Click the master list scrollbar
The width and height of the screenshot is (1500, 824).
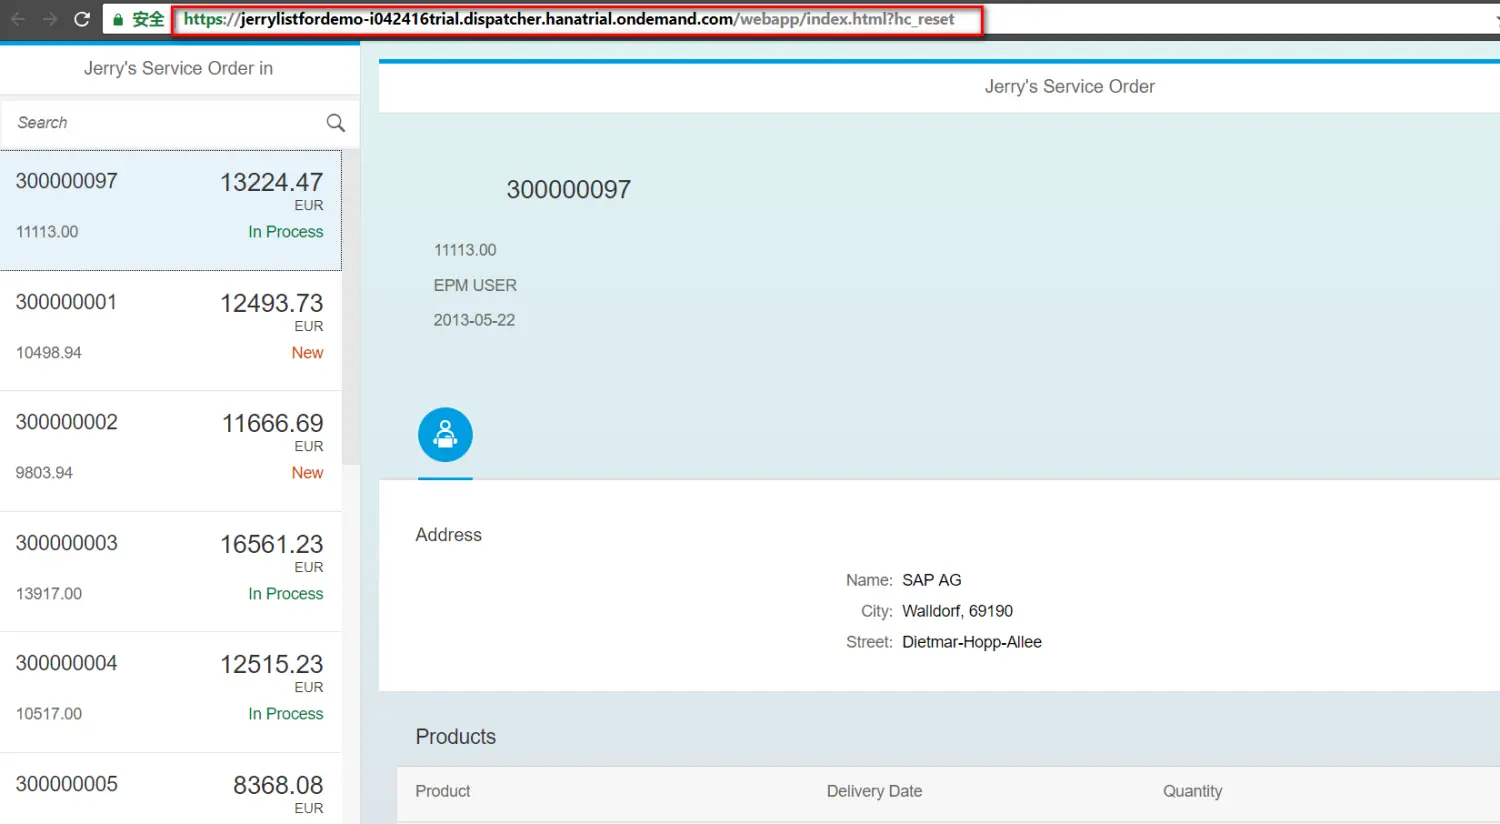pos(351,307)
